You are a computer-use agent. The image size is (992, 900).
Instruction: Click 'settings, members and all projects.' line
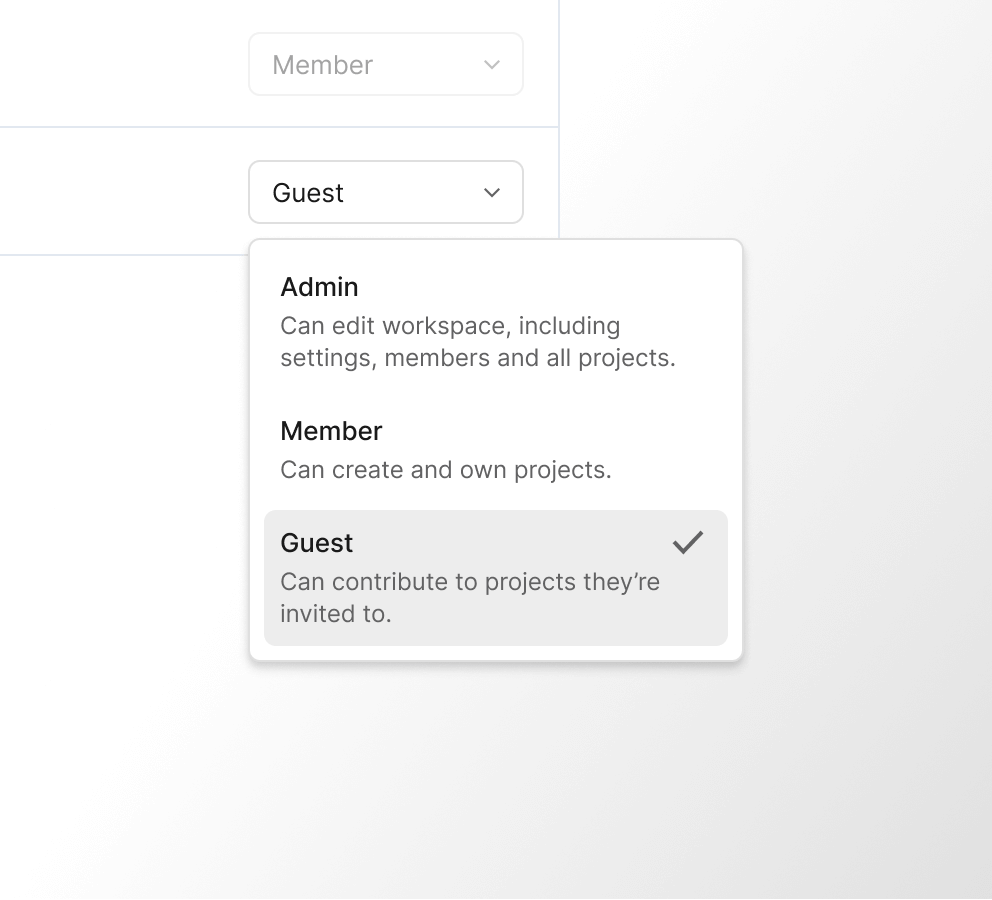point(478,358)
